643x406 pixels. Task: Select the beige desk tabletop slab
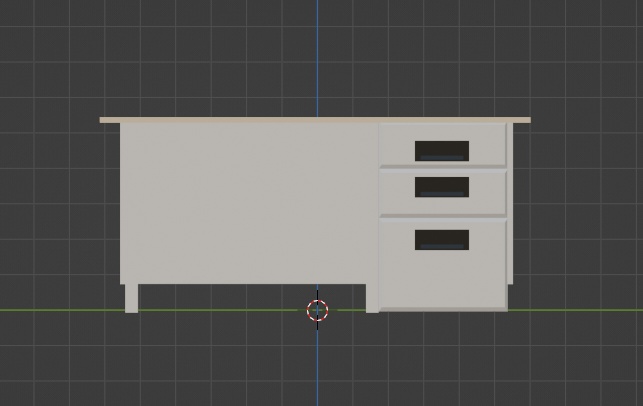pyautogui.click(x=315, y=120)
